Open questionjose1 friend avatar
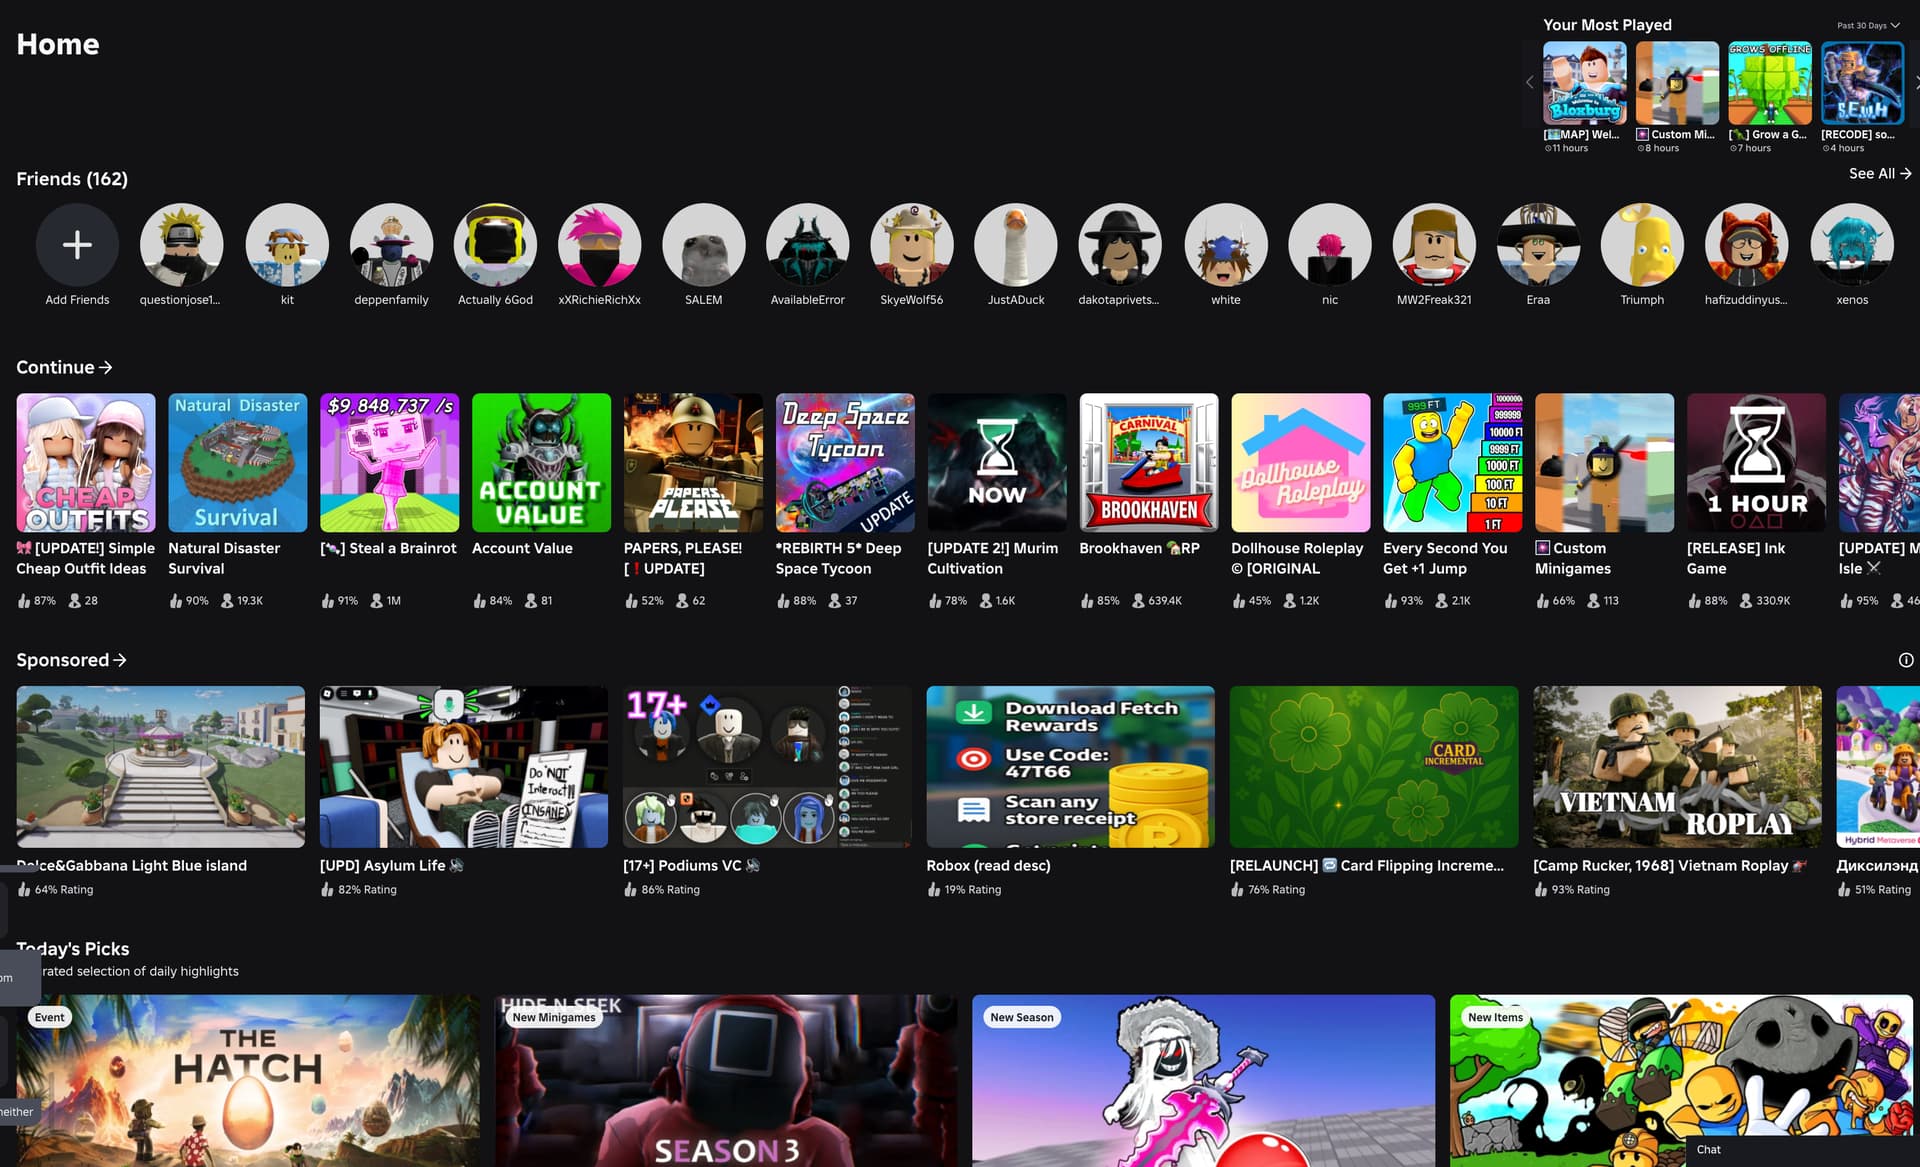1920x1167 pixels. 181,245
